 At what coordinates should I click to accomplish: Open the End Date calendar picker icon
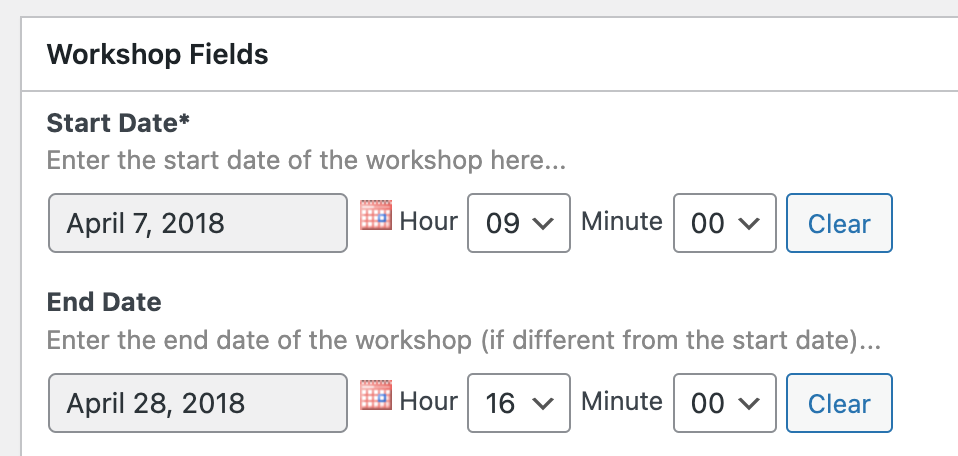click(376, 395)
